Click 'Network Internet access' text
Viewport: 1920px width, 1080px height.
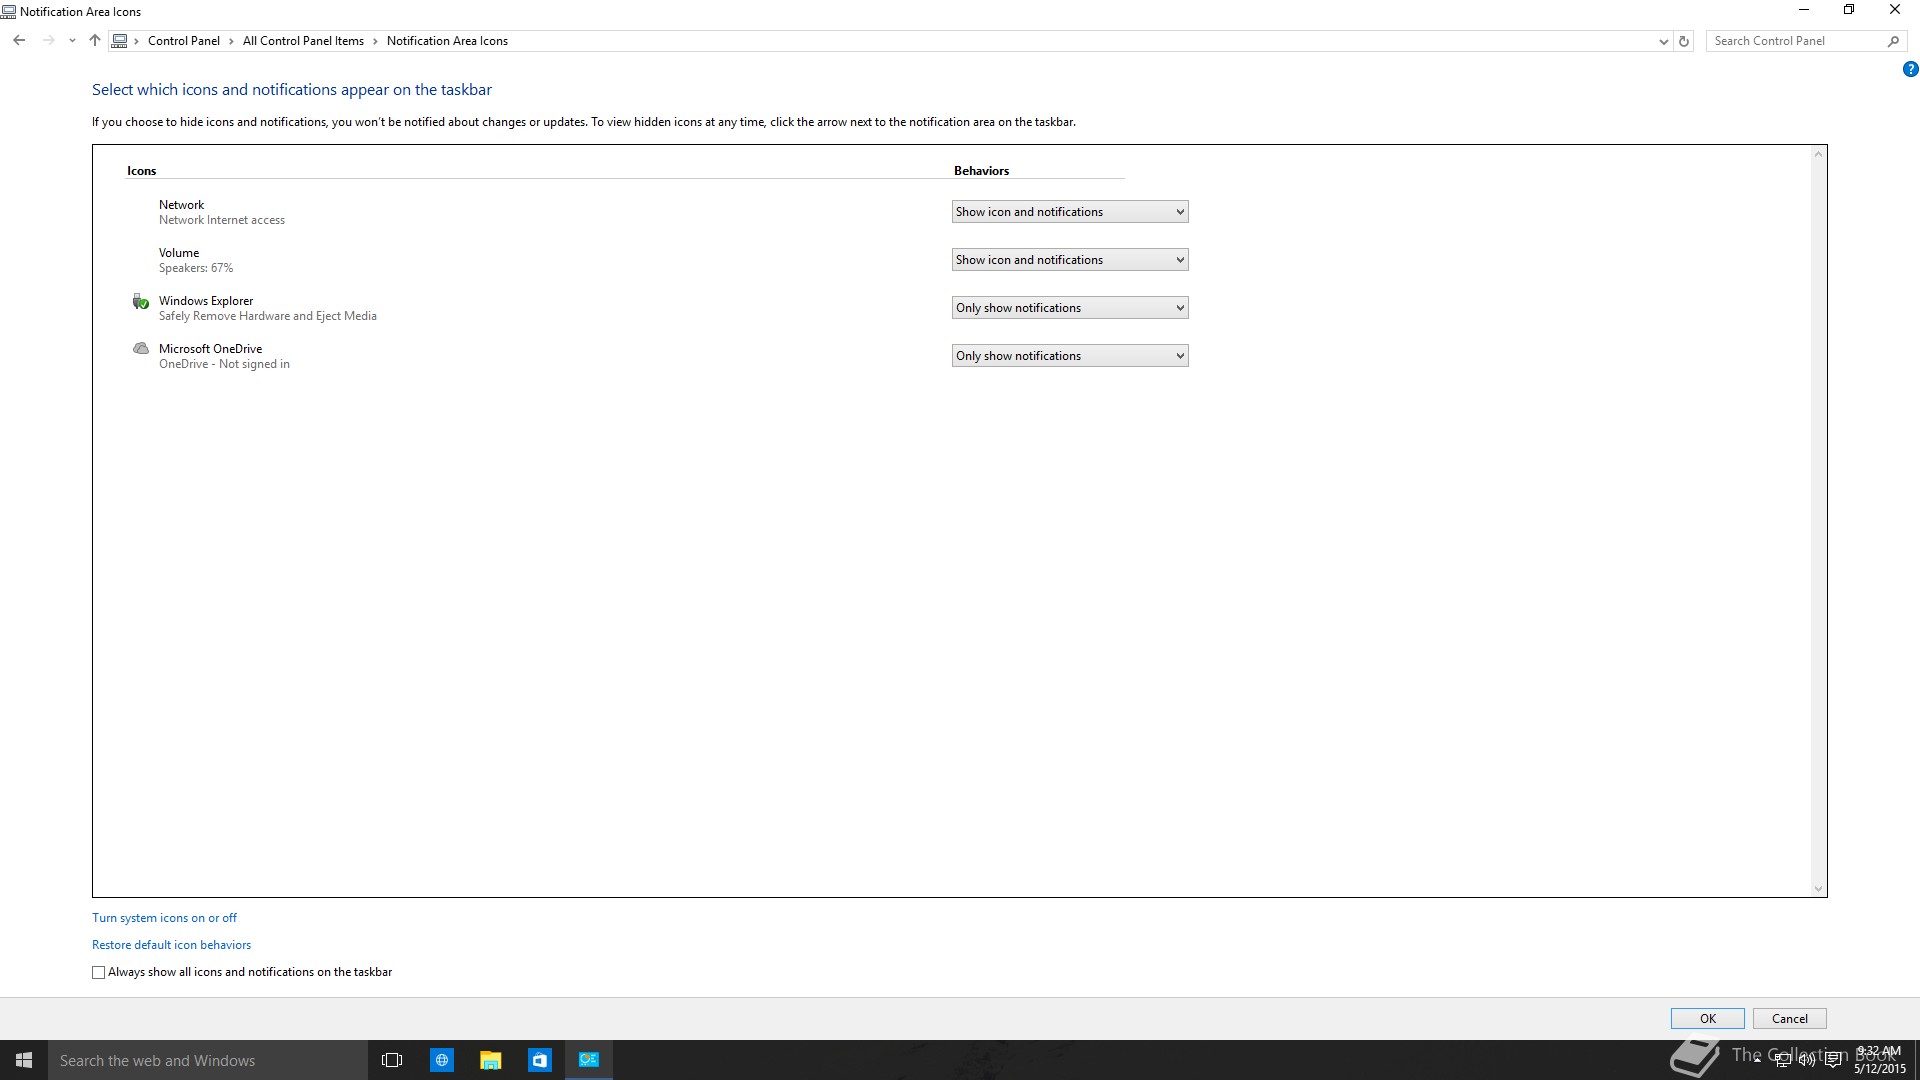pos(221,220)
